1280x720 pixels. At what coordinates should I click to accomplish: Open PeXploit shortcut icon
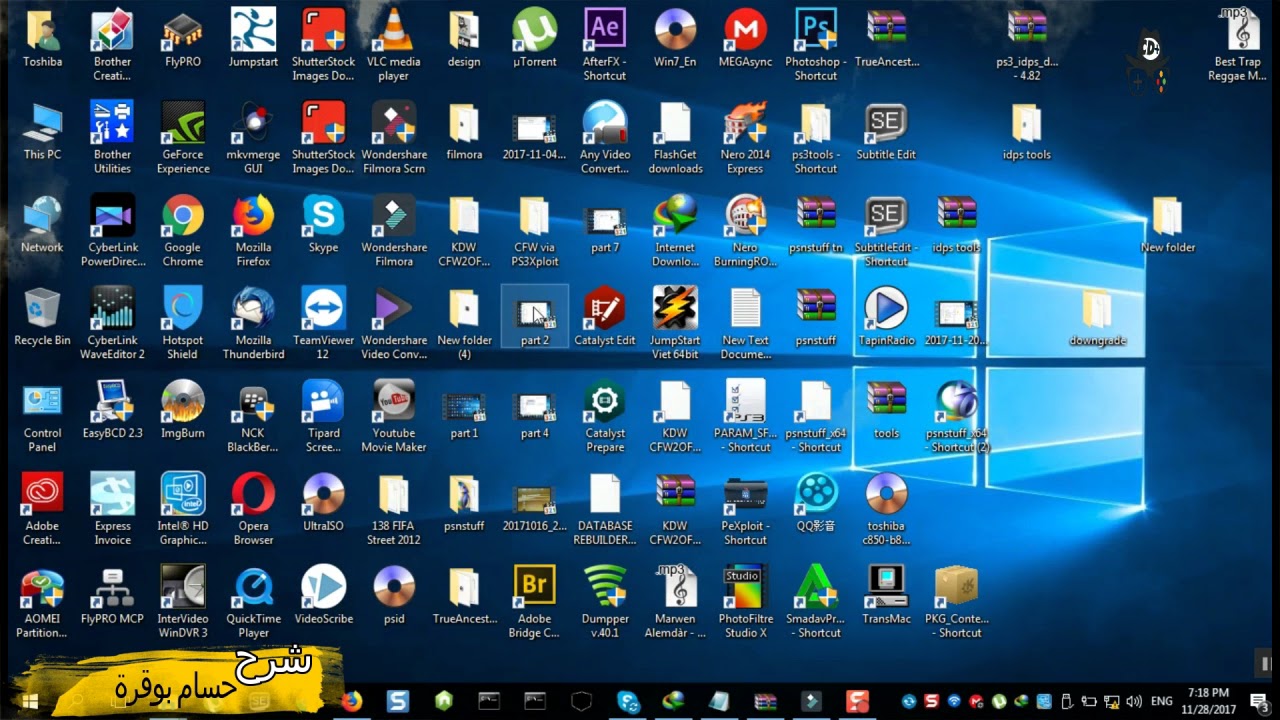[745, 494]
